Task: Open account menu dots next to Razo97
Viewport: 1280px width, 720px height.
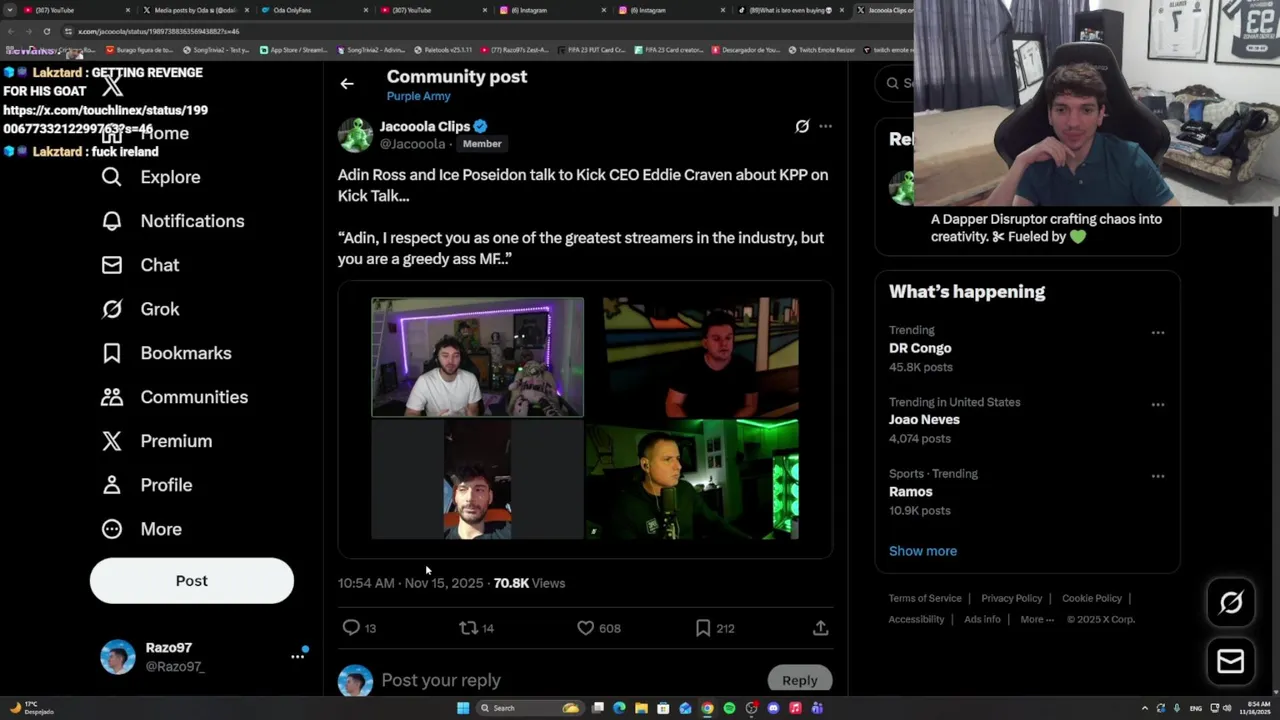Action: (x=297, y=657)
